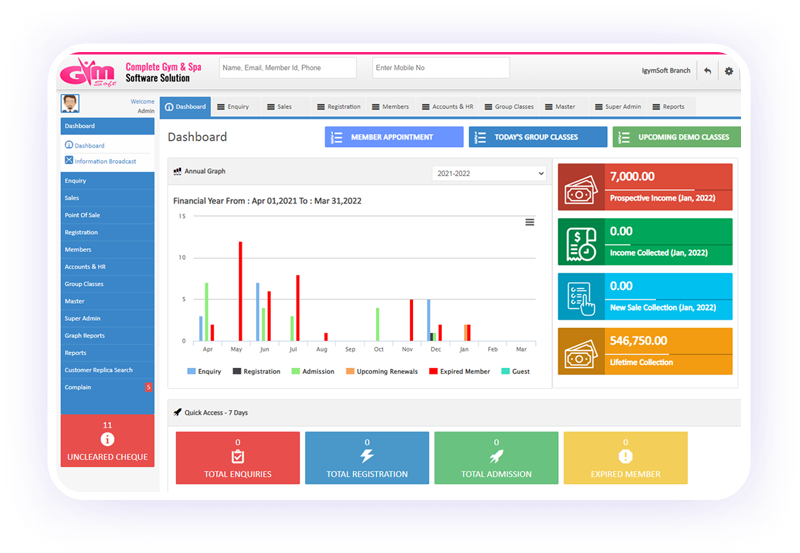Screen dimensions: 800x553
Task: Click the Annual Graph chart icon
Action: coord(177,171)
